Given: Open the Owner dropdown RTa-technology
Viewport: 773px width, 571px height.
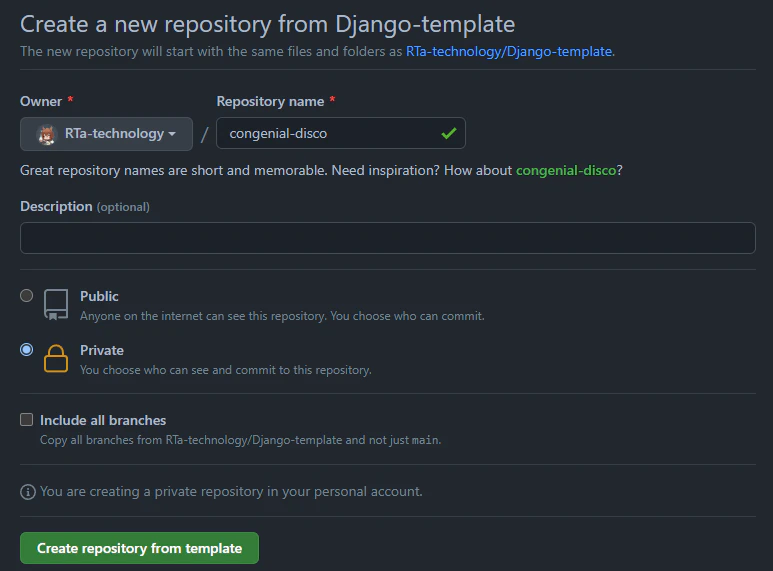Looking at the screenshot, I should 106,134.
